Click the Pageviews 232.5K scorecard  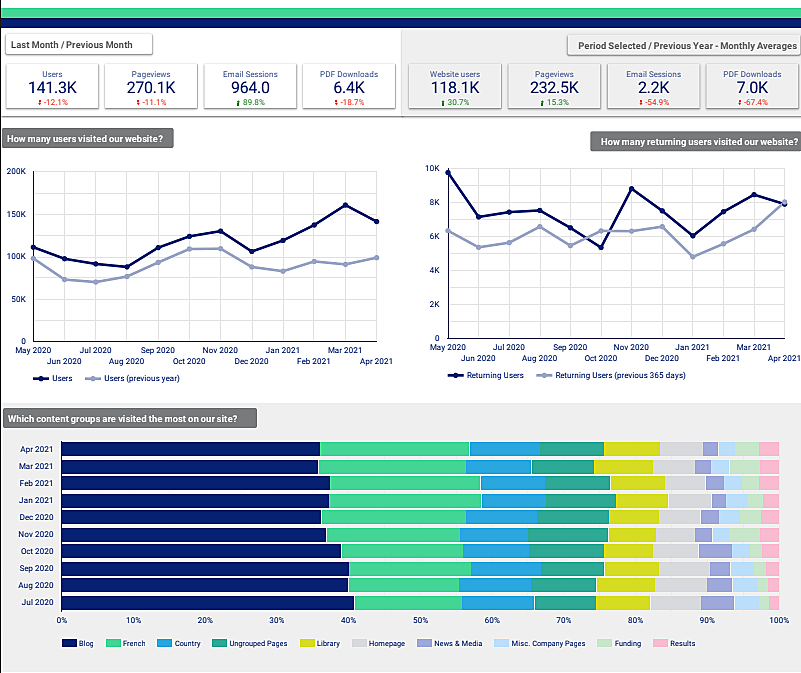tap(553, 87)
